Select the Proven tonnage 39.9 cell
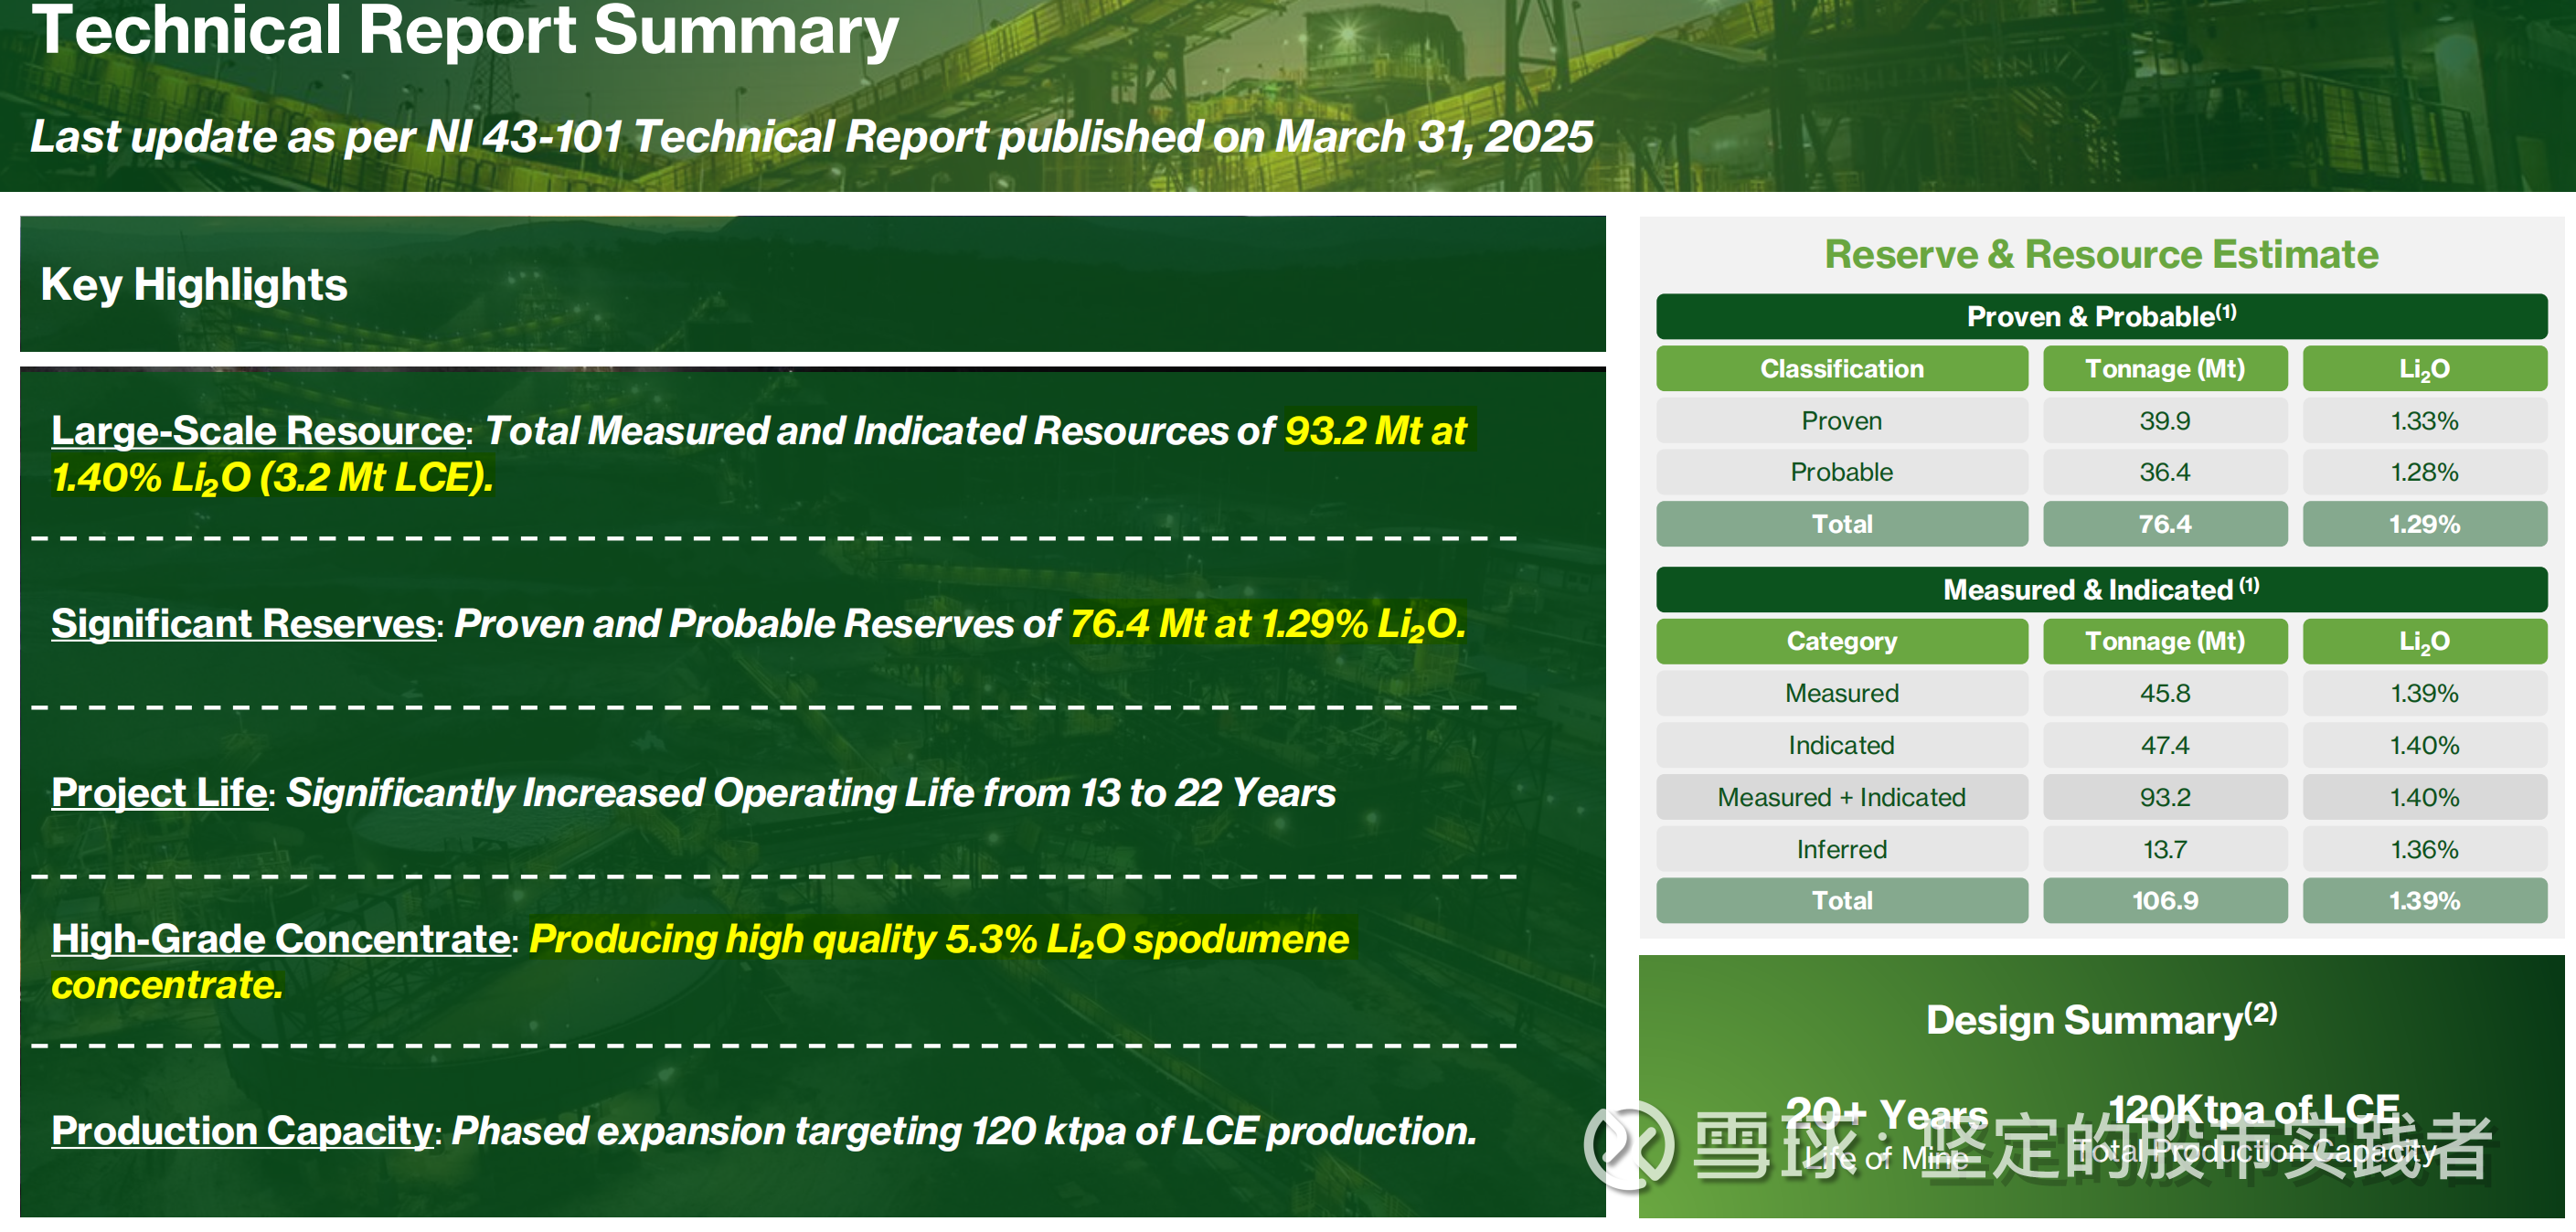Screen dimensions: 2576x1232 pyautogui.click(x=2164, y=421)
